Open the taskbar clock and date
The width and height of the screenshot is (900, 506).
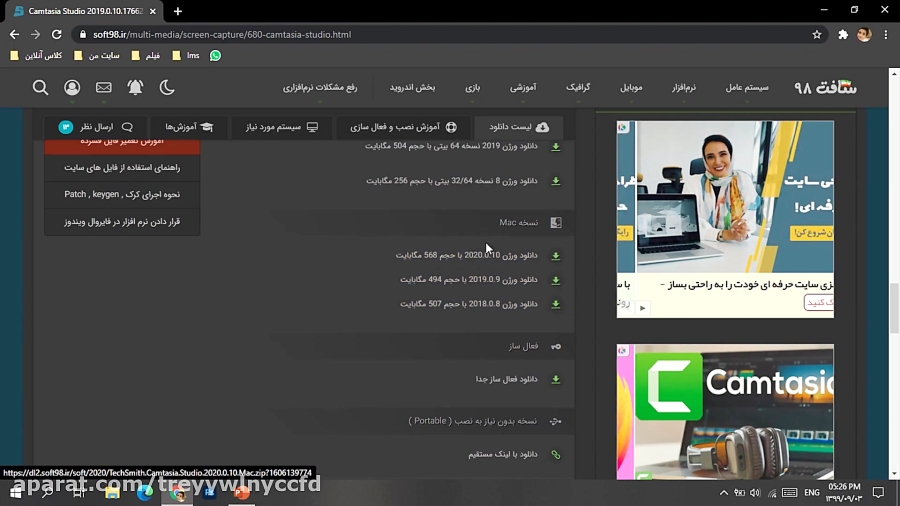click(x=844, y=492)
